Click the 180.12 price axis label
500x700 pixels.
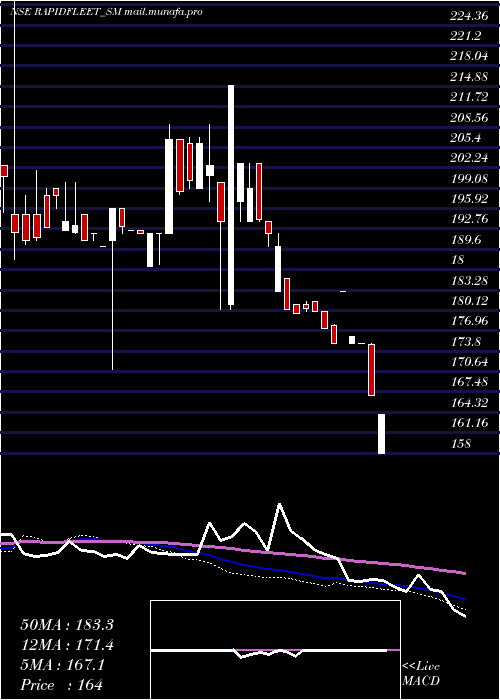pos(469,300)
